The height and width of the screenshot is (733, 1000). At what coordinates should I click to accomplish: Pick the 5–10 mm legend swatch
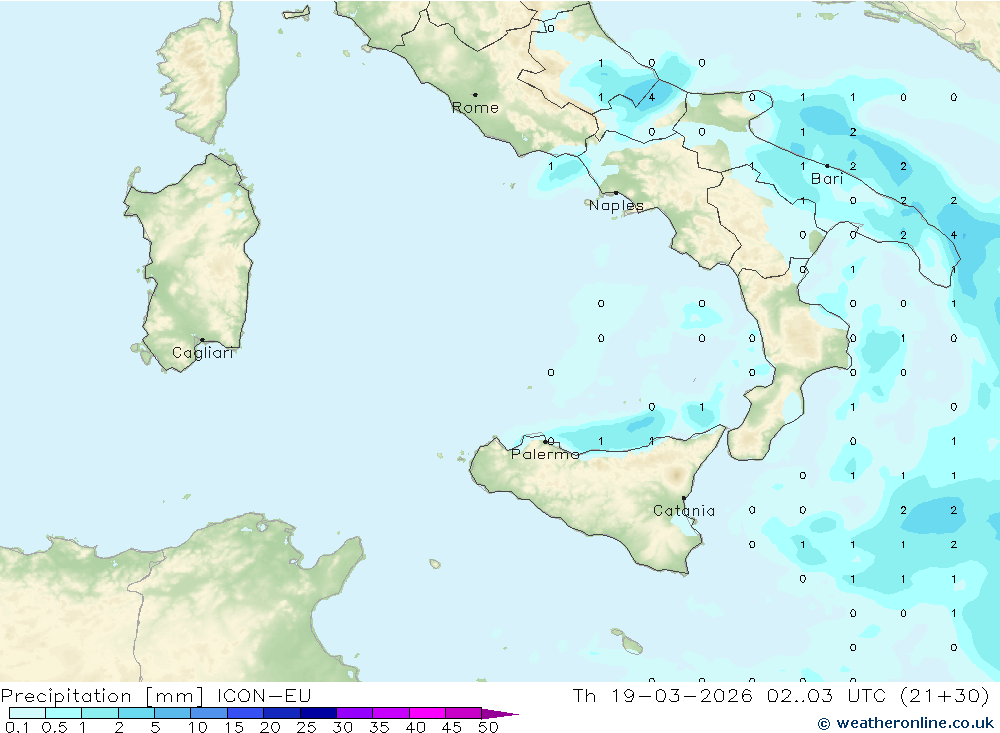click(173, 713)
